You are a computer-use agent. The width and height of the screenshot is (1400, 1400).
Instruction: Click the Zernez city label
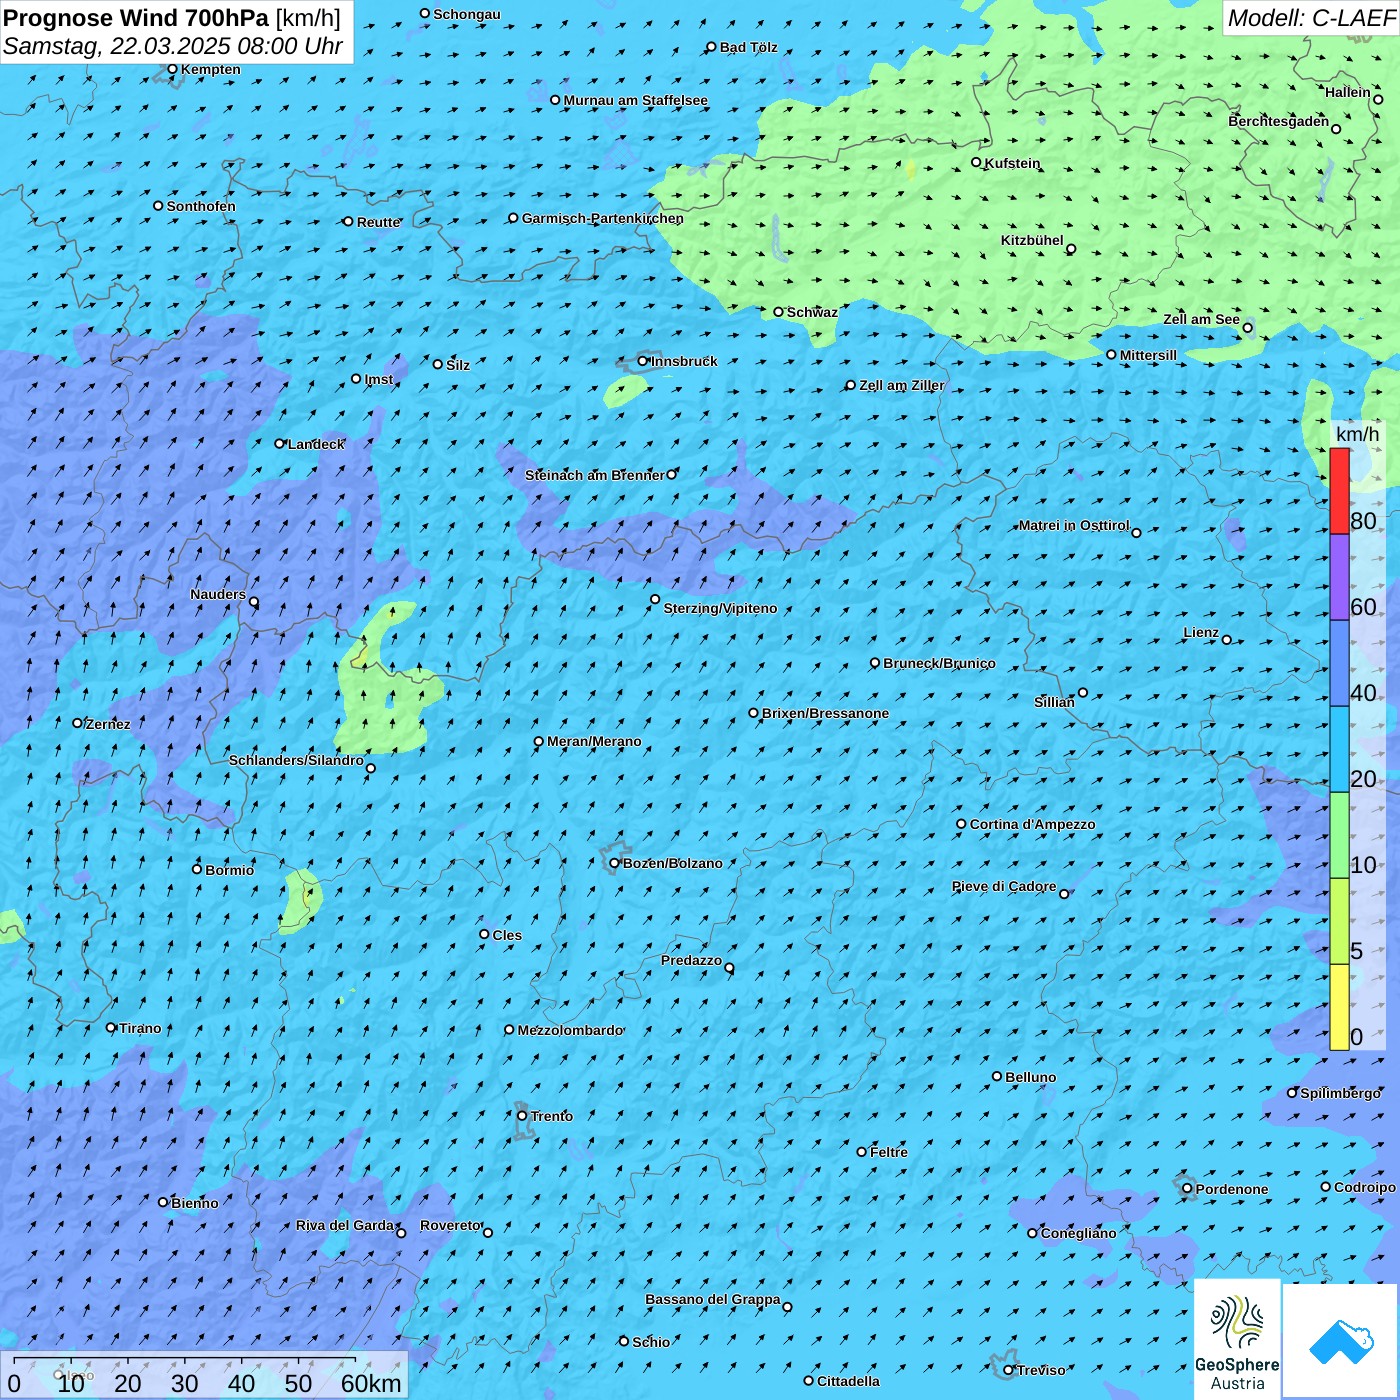(108, 724)
